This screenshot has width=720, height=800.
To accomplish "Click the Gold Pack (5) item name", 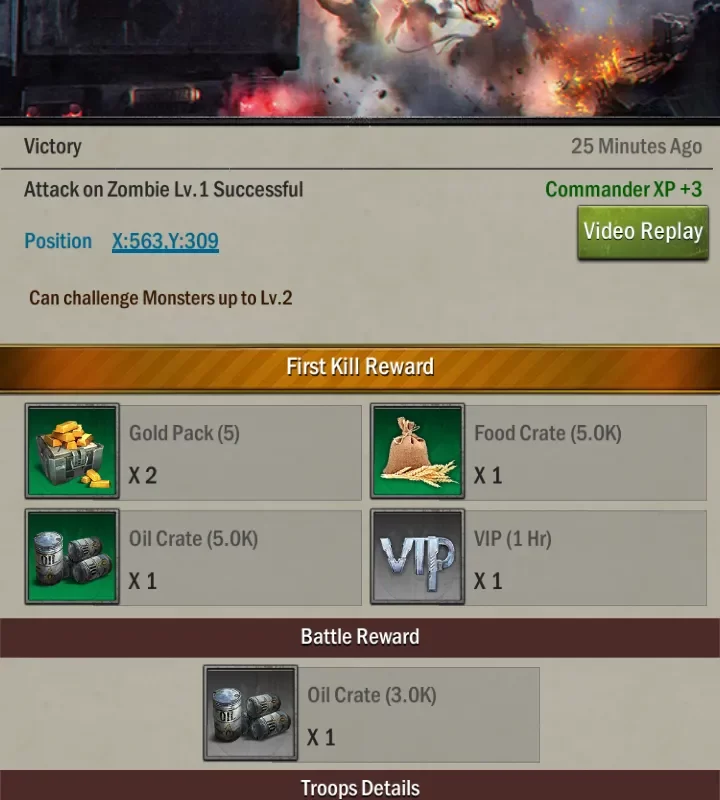I will coord(184,433).
